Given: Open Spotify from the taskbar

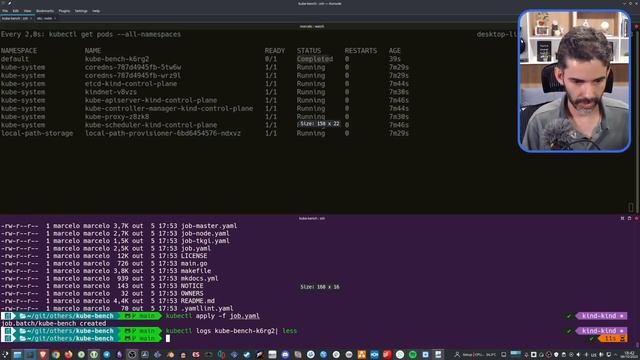Looking at the screenshot, I should tap(413, 355).
